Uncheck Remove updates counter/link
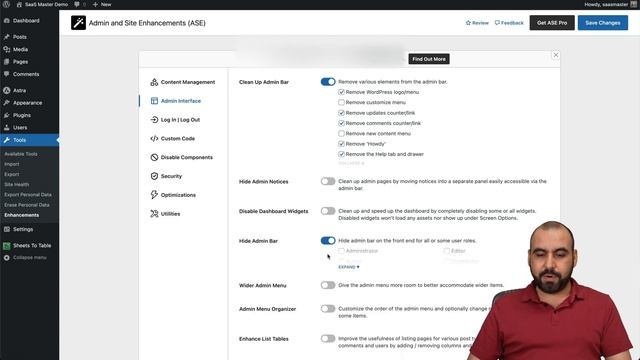The width and height of the screenshot is (640, 360). (x=341, y=113)
